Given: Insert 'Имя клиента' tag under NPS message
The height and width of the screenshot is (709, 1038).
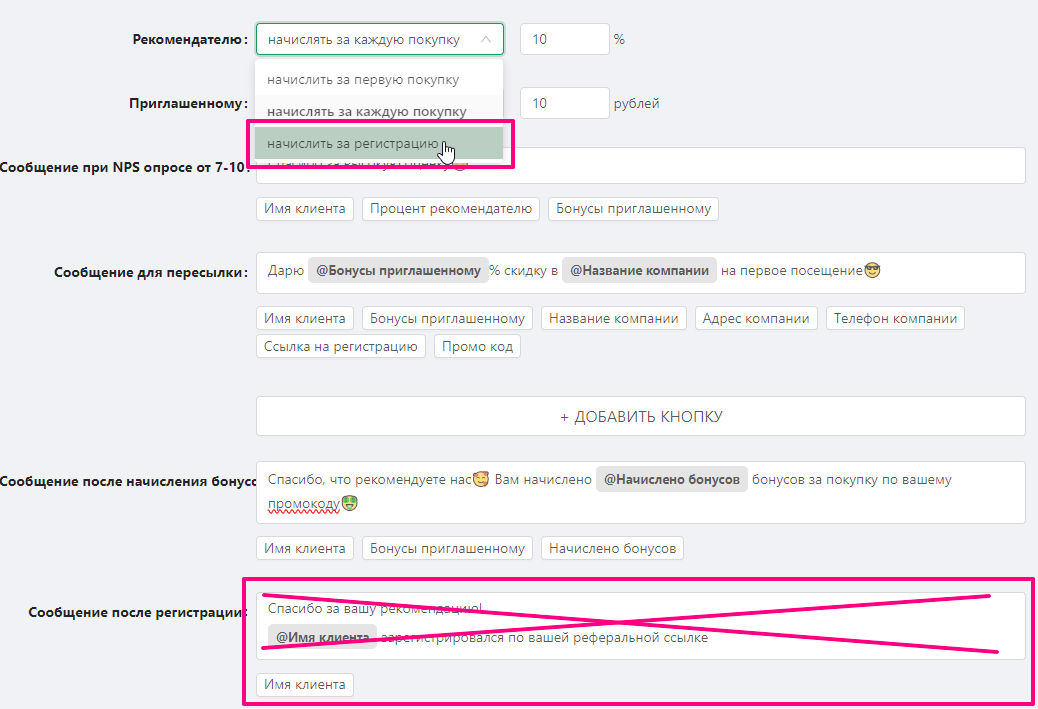Looking at the screenshot, I should tap(305, 209).
